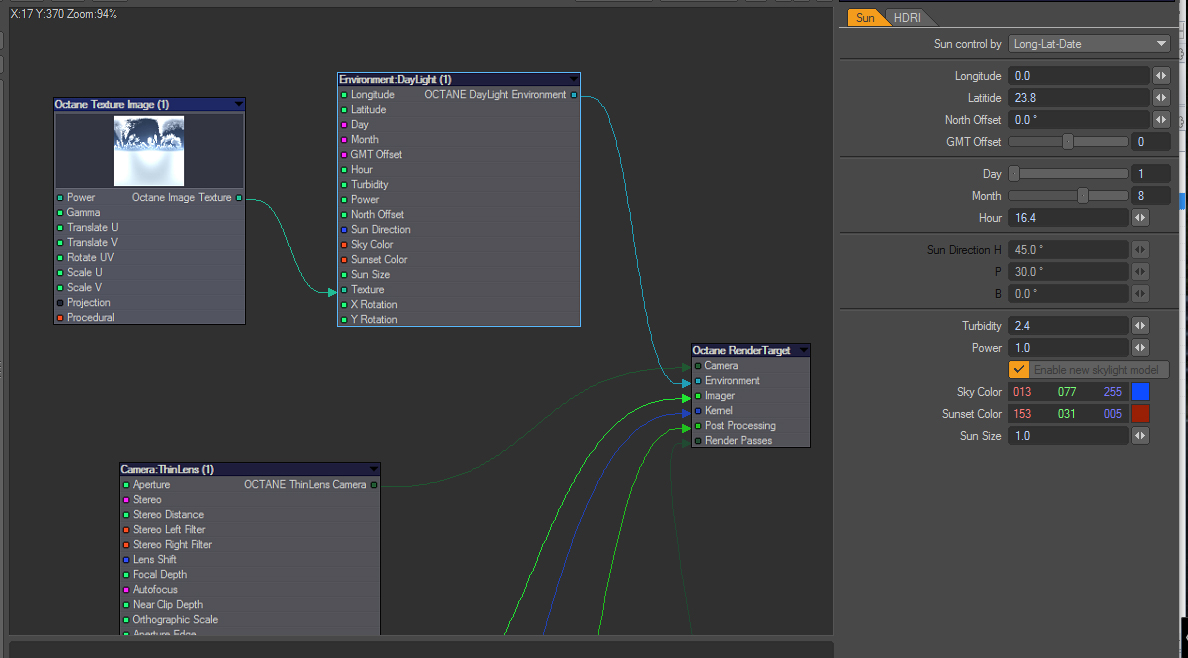This screenshot has width=1188, height=658.
Task: Click the Turbidity input connector
Action: click(x=344, y=184)
